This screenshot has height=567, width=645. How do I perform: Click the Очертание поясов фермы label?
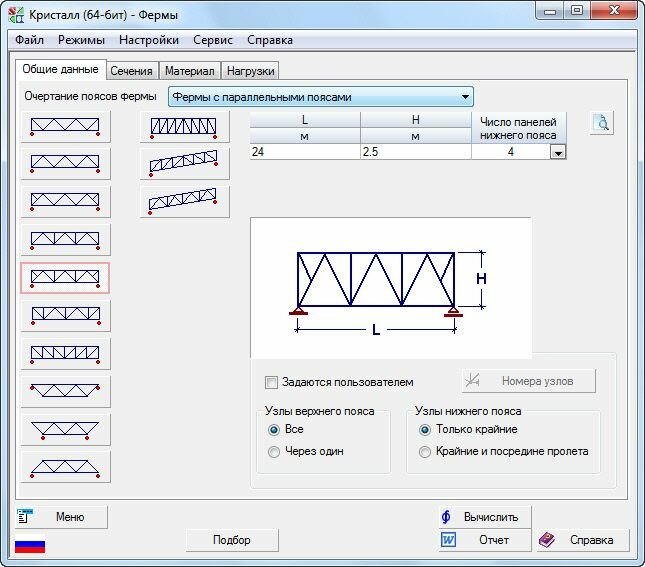(90, 96)
